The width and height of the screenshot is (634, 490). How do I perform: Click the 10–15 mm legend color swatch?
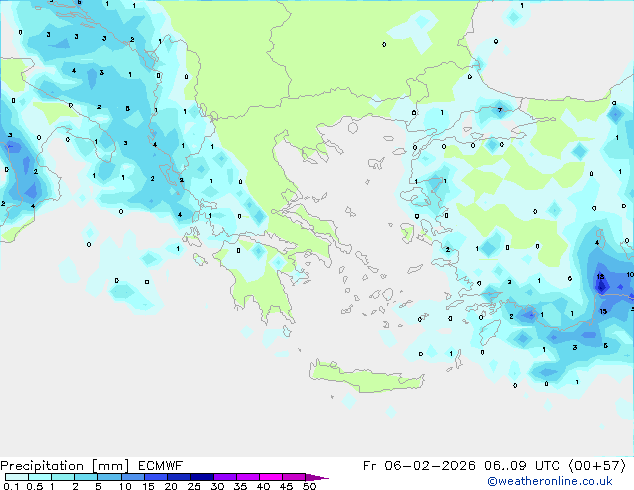[x=132, y=477]
